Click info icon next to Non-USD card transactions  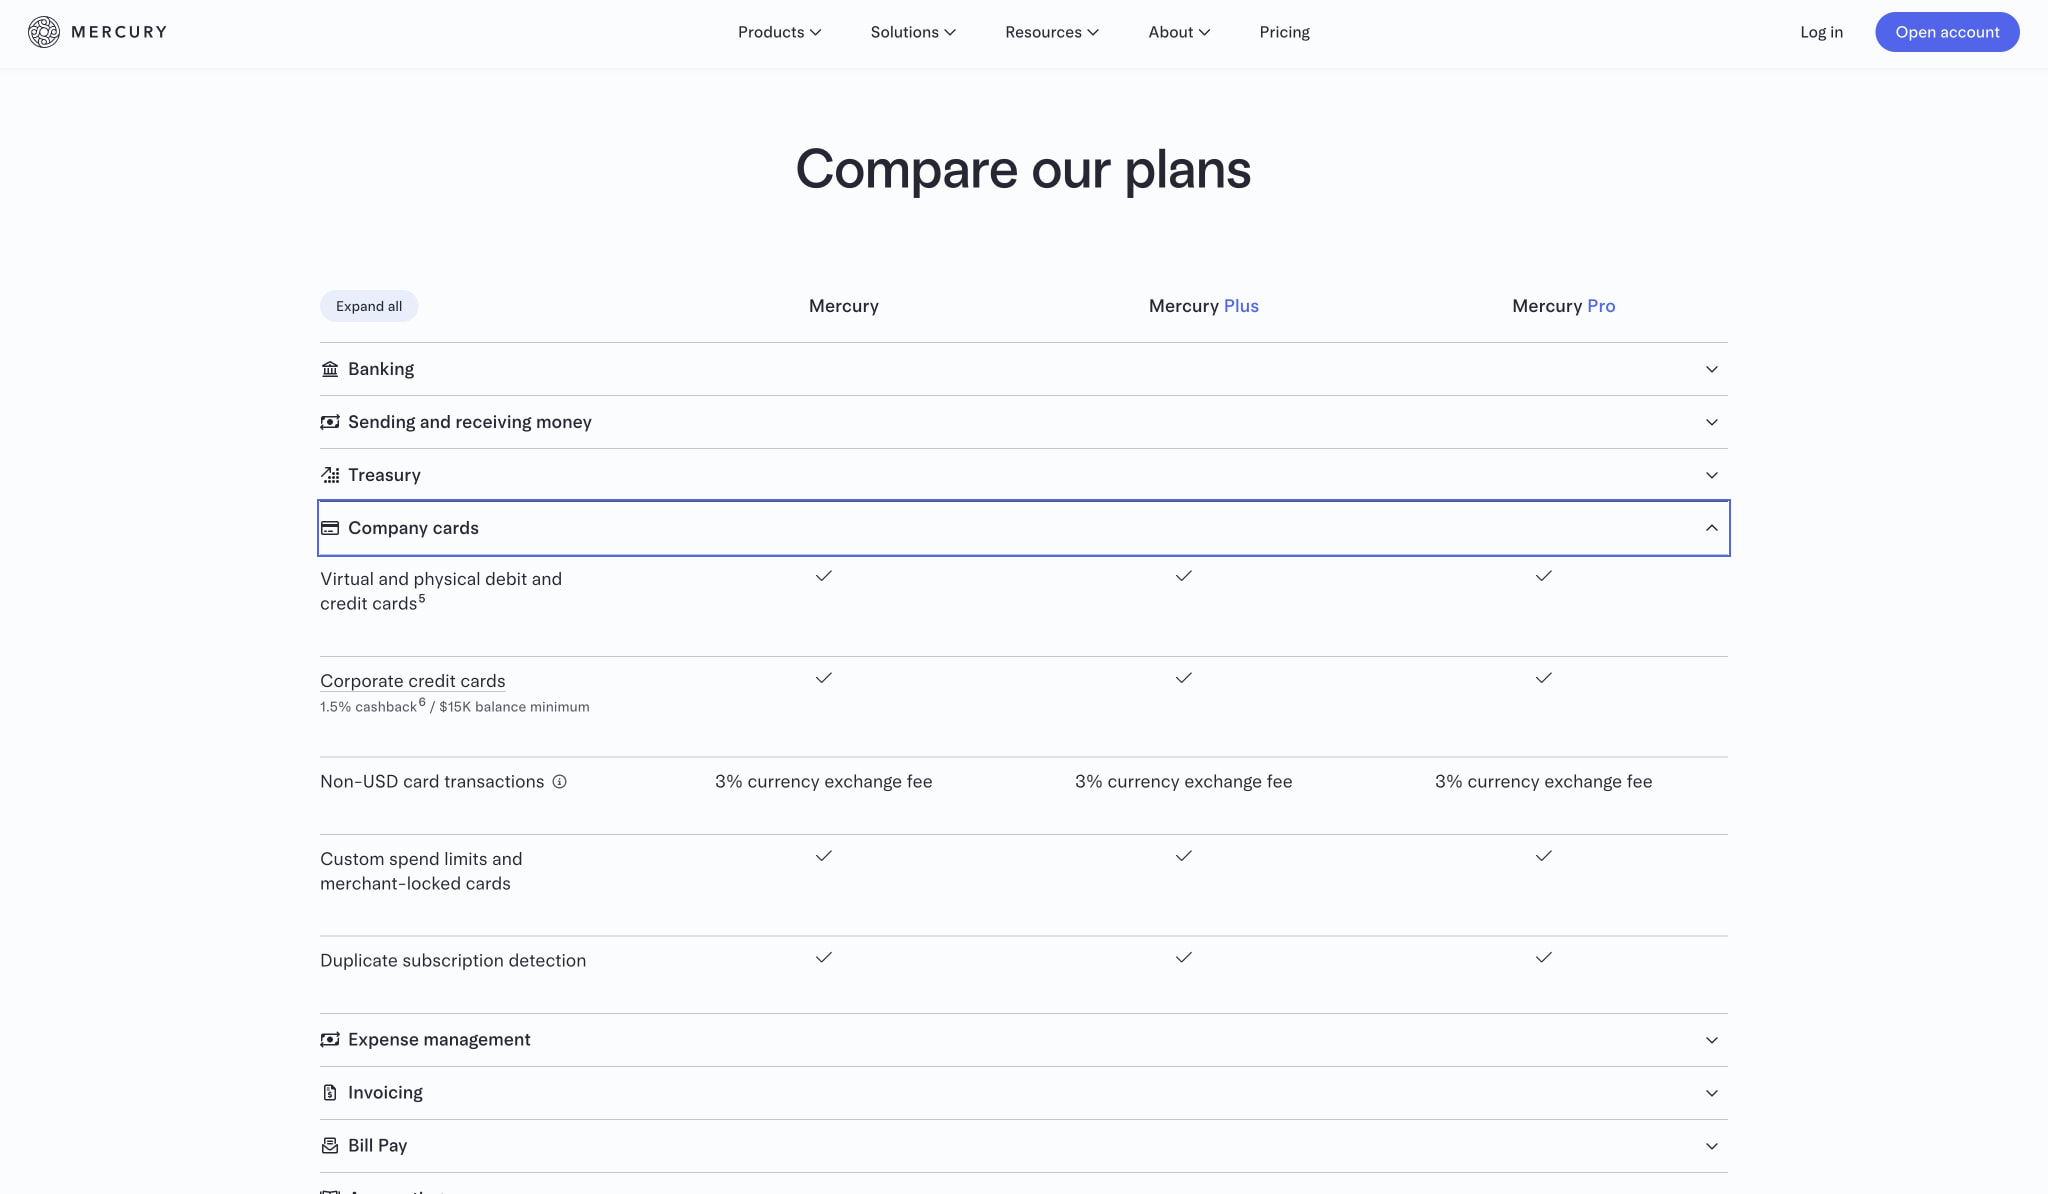point(560,782)
